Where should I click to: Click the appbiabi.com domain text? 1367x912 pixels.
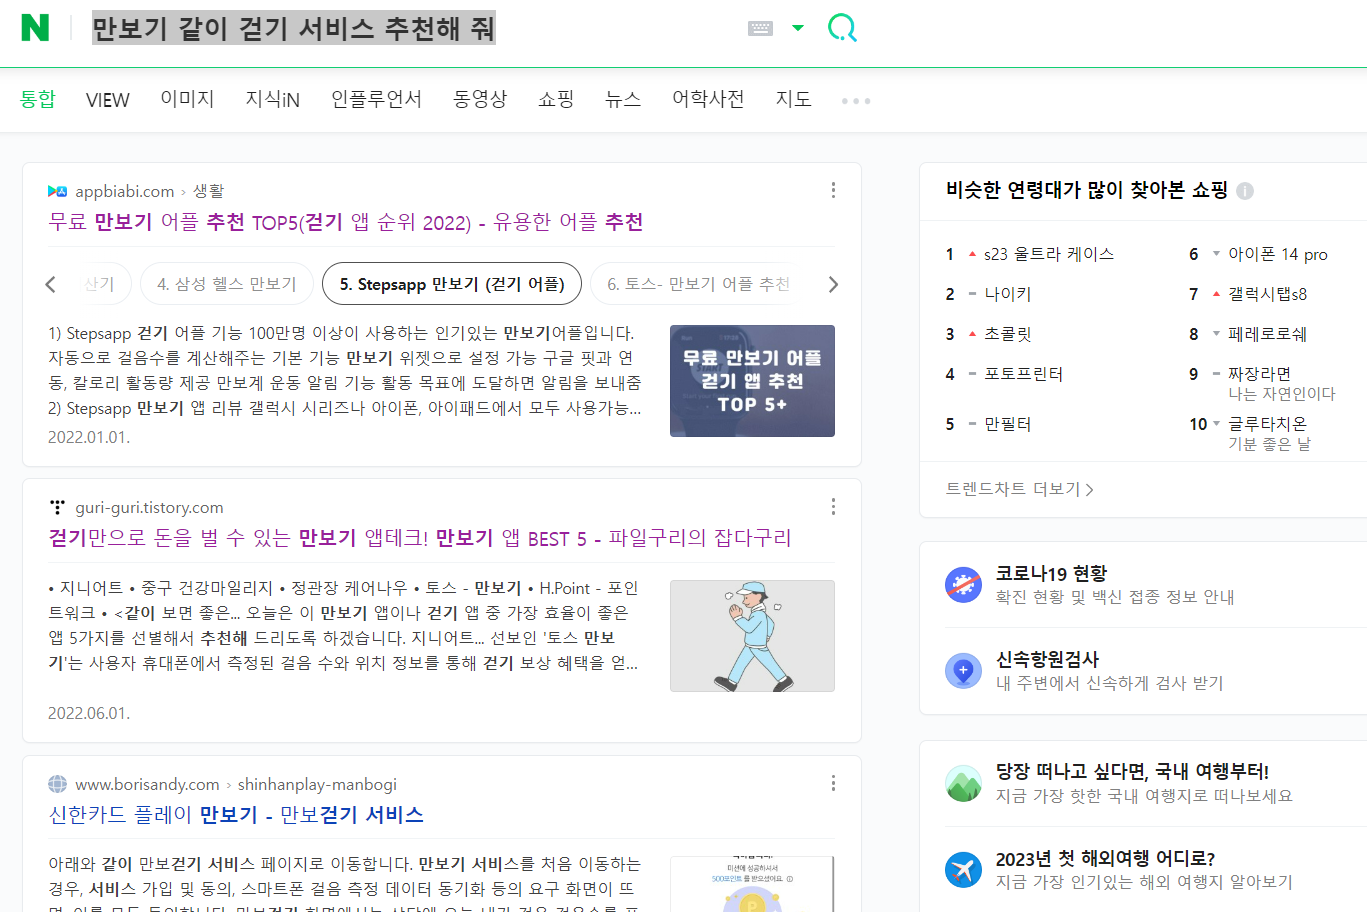pos(125,191)
